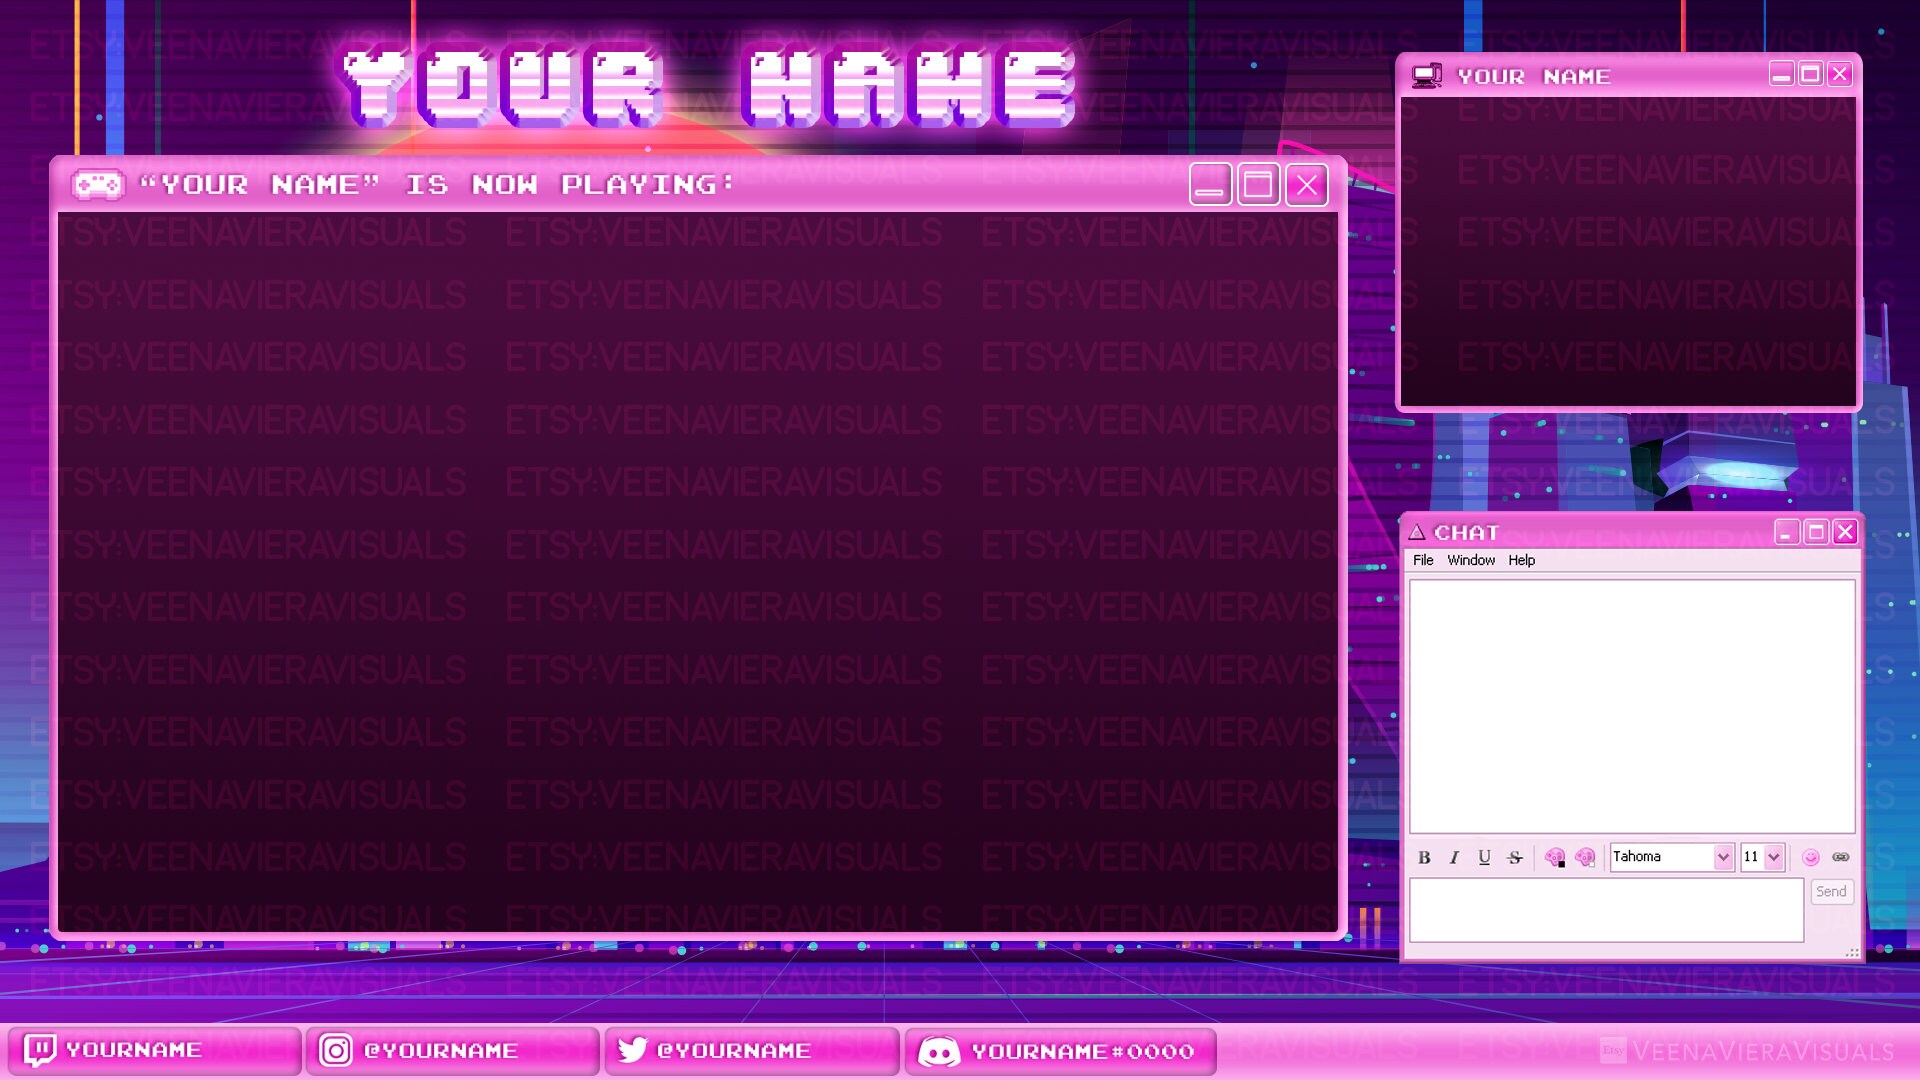Click the gamepad icon on the Now Playing titlebar
The width and height of the screenshot is (1920, 1080).
(x=97, y=183)
